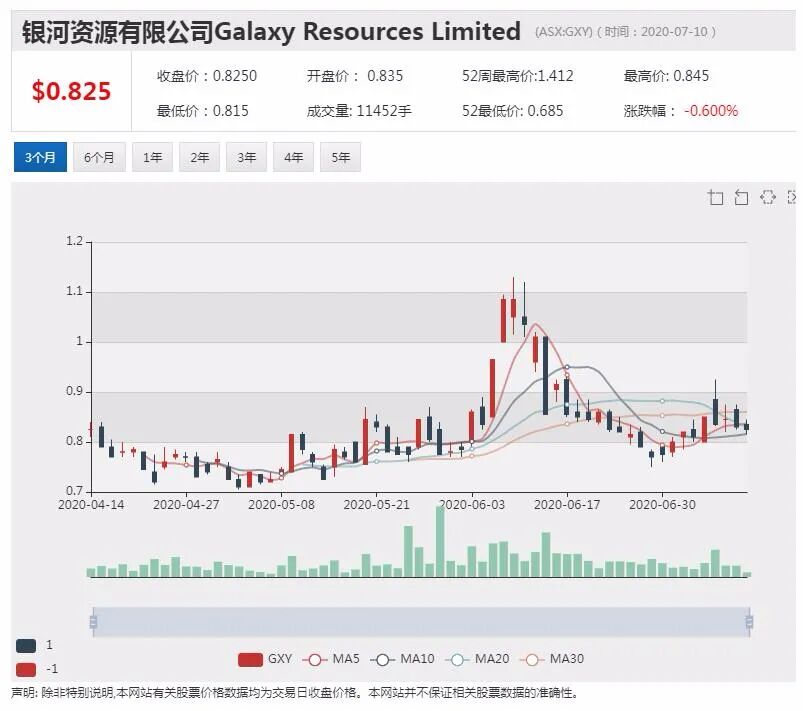Click the restore chart hexagon icon
The image size is (803, 711).
767,197
